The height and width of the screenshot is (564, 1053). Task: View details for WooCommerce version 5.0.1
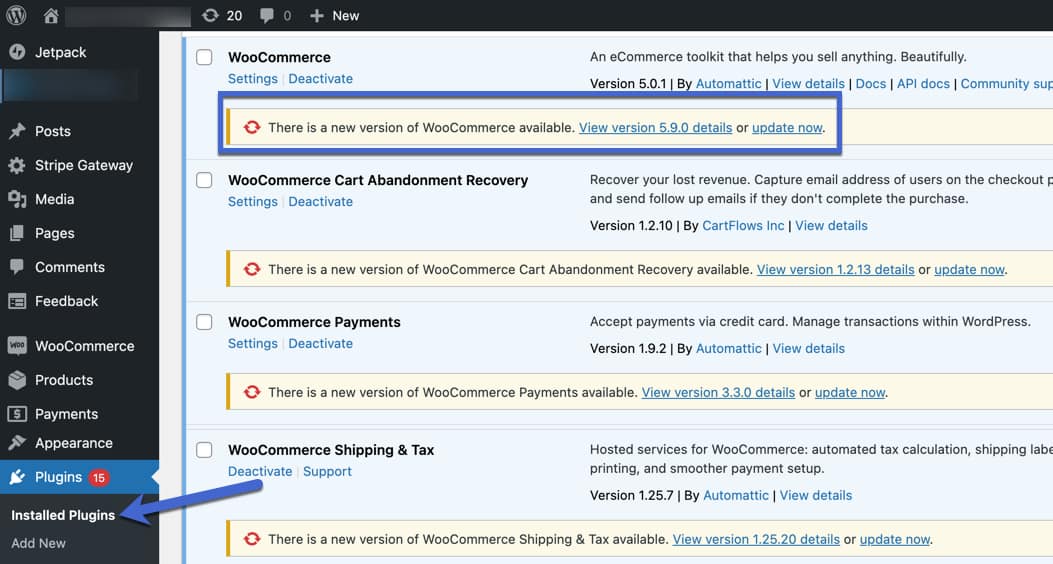click(808, 84)
